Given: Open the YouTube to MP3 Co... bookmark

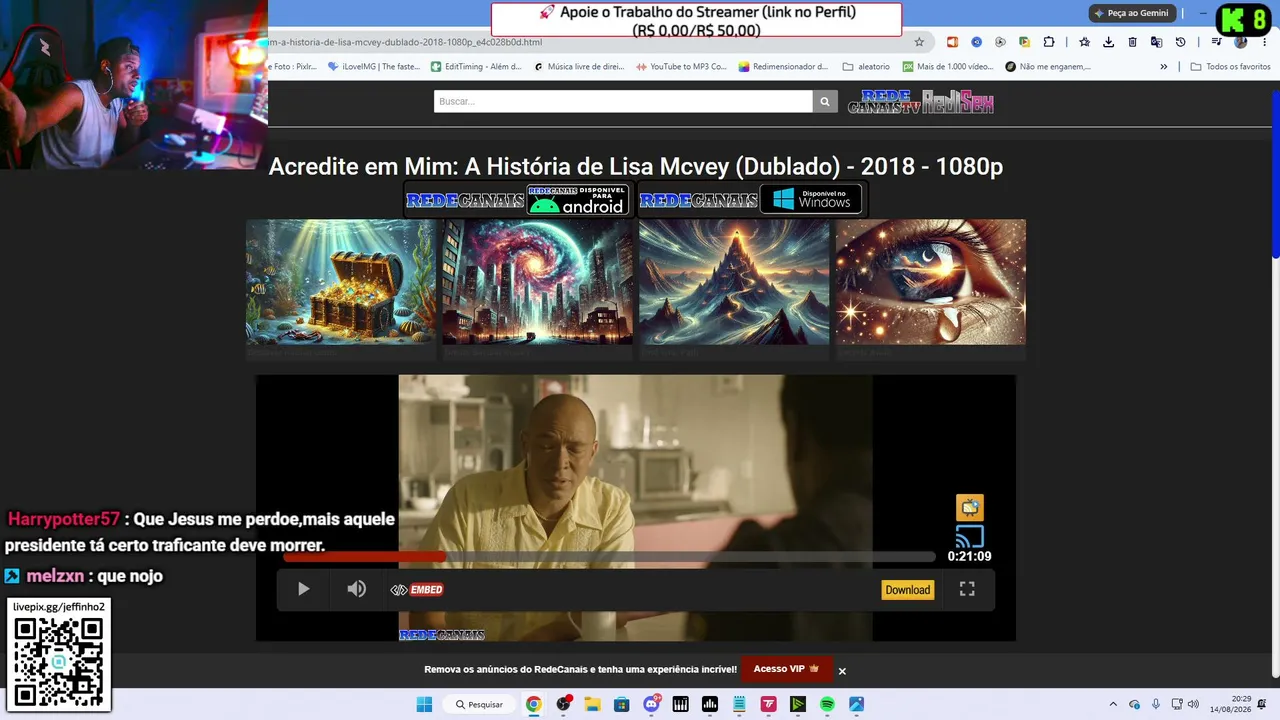Looking at the screenshot, I should tap(681, 67).
